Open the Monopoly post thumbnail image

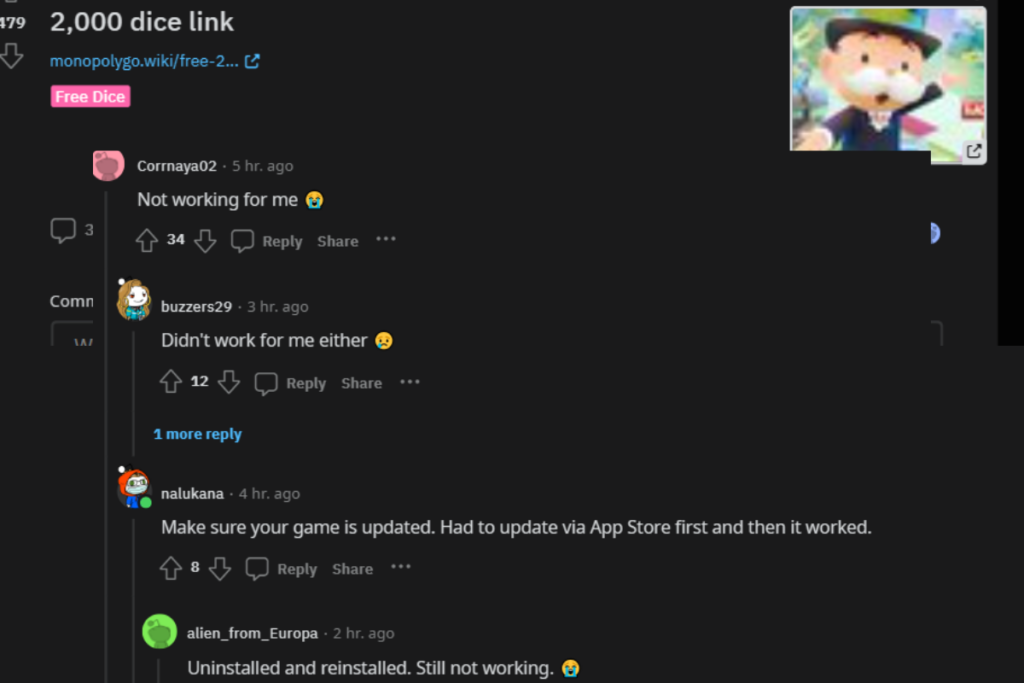click(888, 85)
